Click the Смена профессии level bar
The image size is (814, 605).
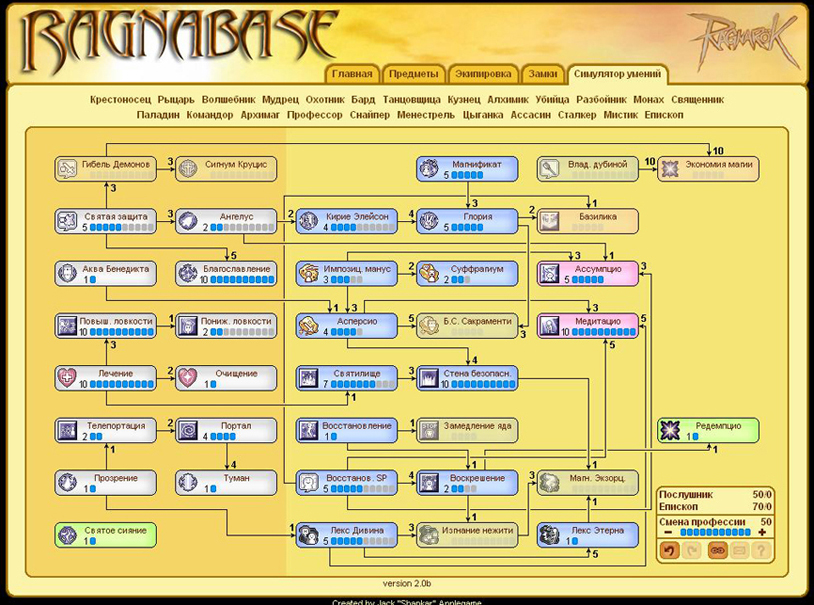point(715,532)
